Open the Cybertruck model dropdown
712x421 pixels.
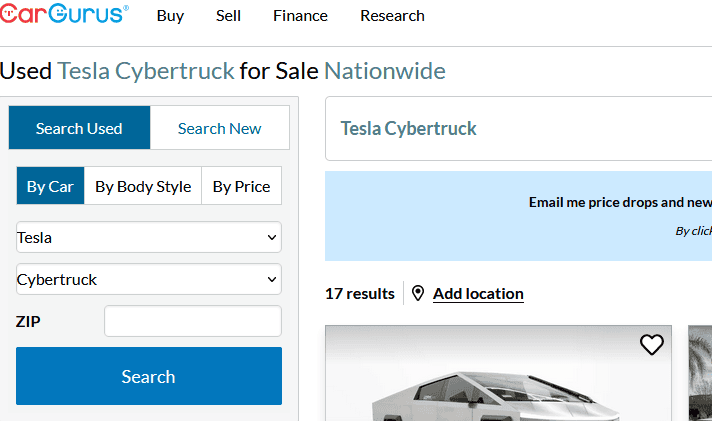pyautogui.click(x=149, y=279)
